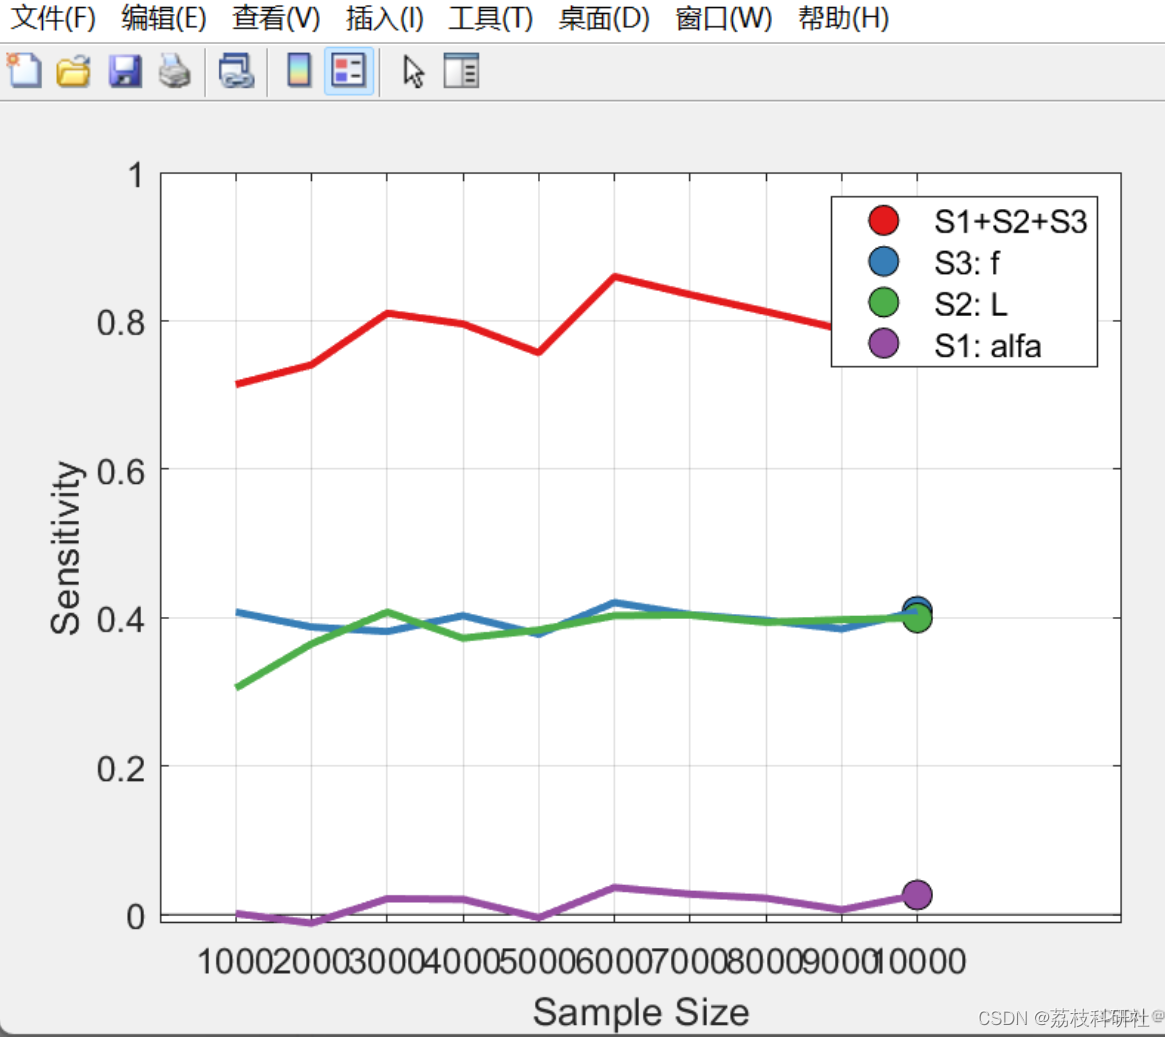Open the 帮助(H) menu
The width and height of the screenshot is (1165, 1038).
click(843, 18)
